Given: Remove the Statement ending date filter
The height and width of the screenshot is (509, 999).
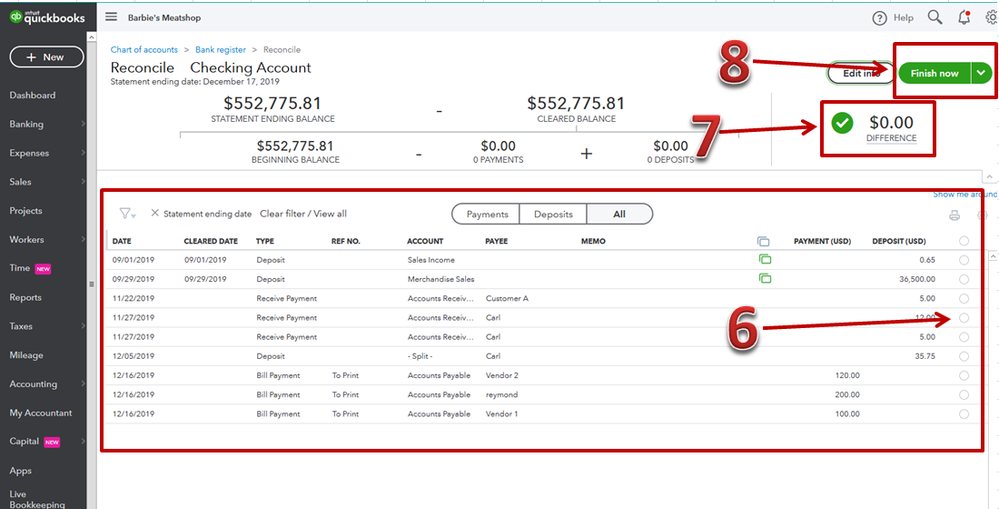Looking at the screenshot, I should click(x=155, y=213).
